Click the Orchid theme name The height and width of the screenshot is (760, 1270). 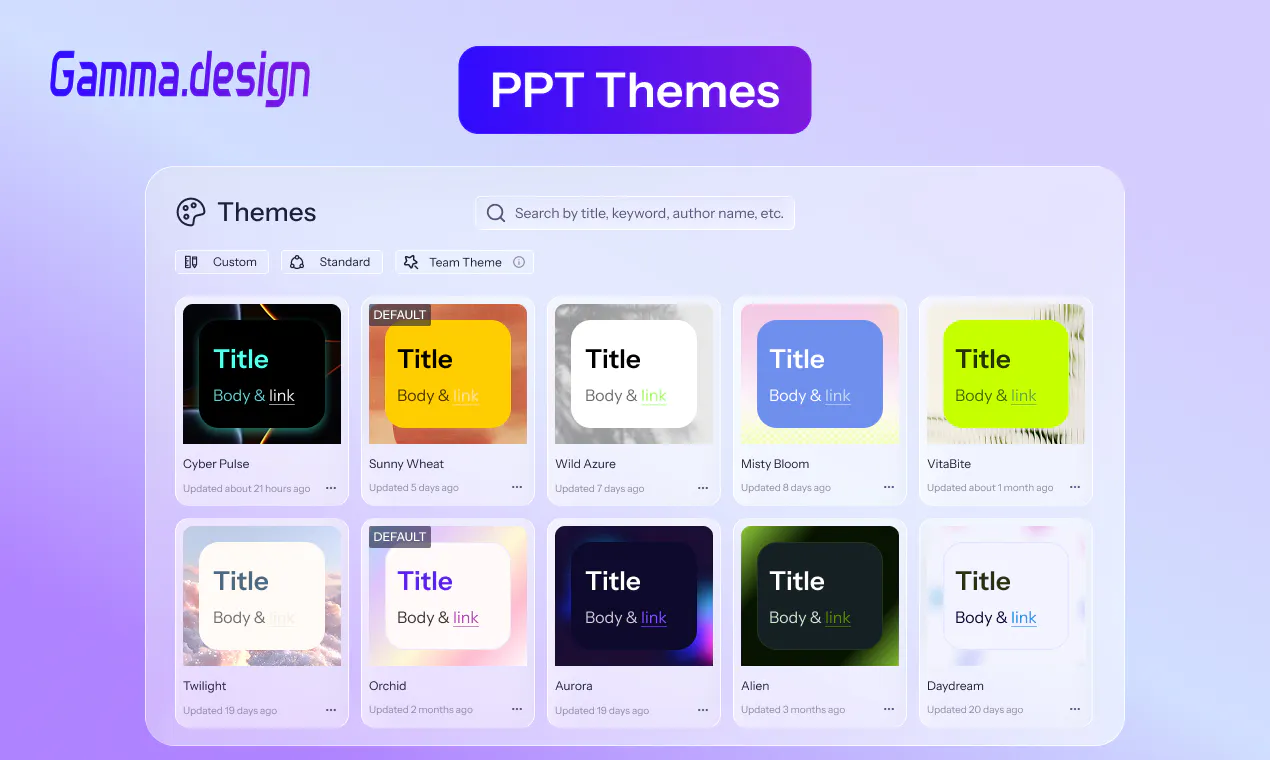388,686
